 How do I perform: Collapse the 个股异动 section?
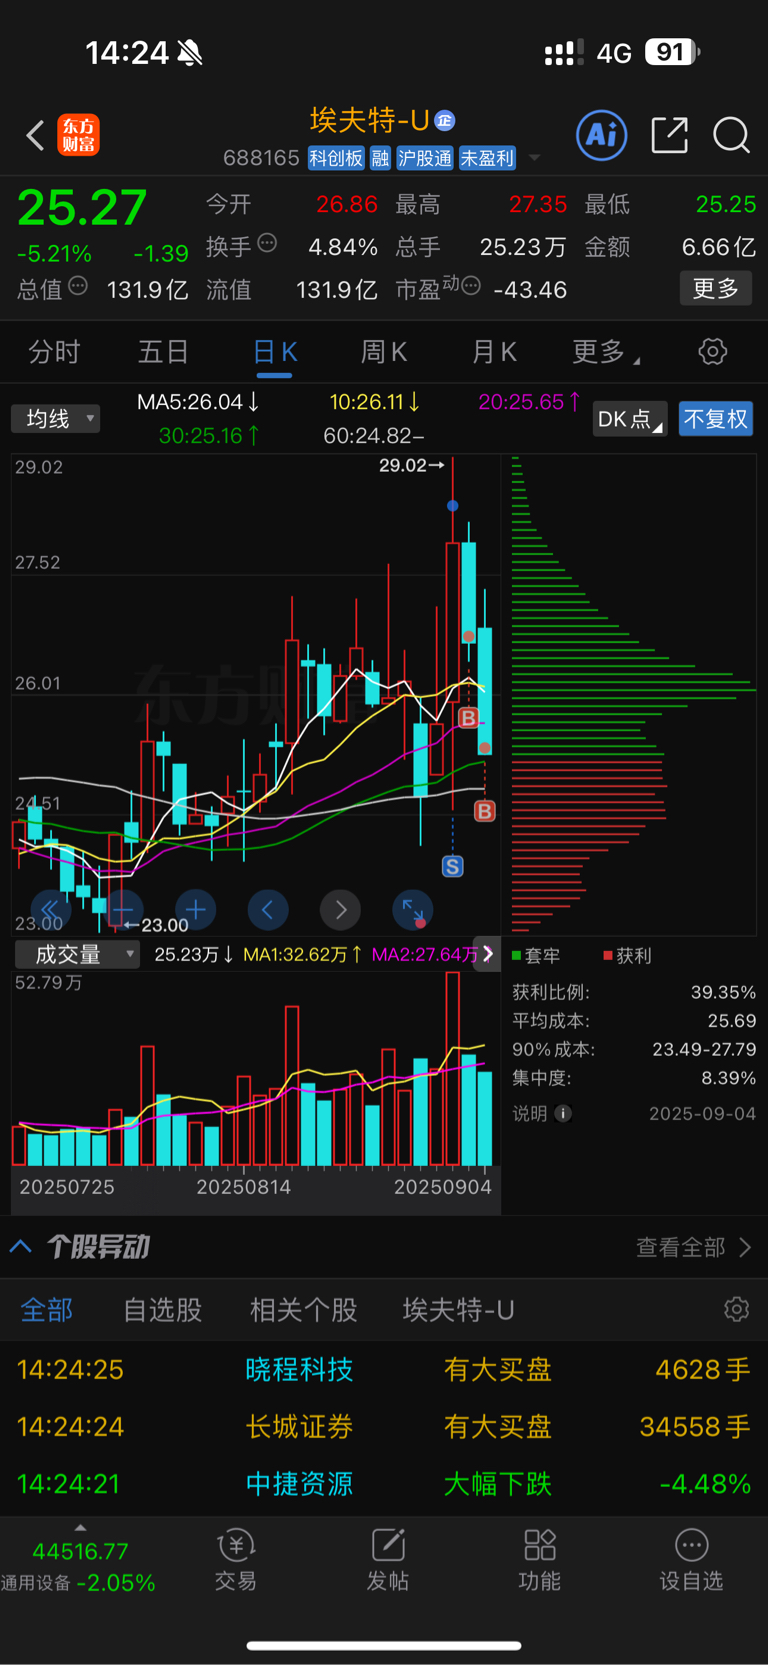(x=21, y=1246)
